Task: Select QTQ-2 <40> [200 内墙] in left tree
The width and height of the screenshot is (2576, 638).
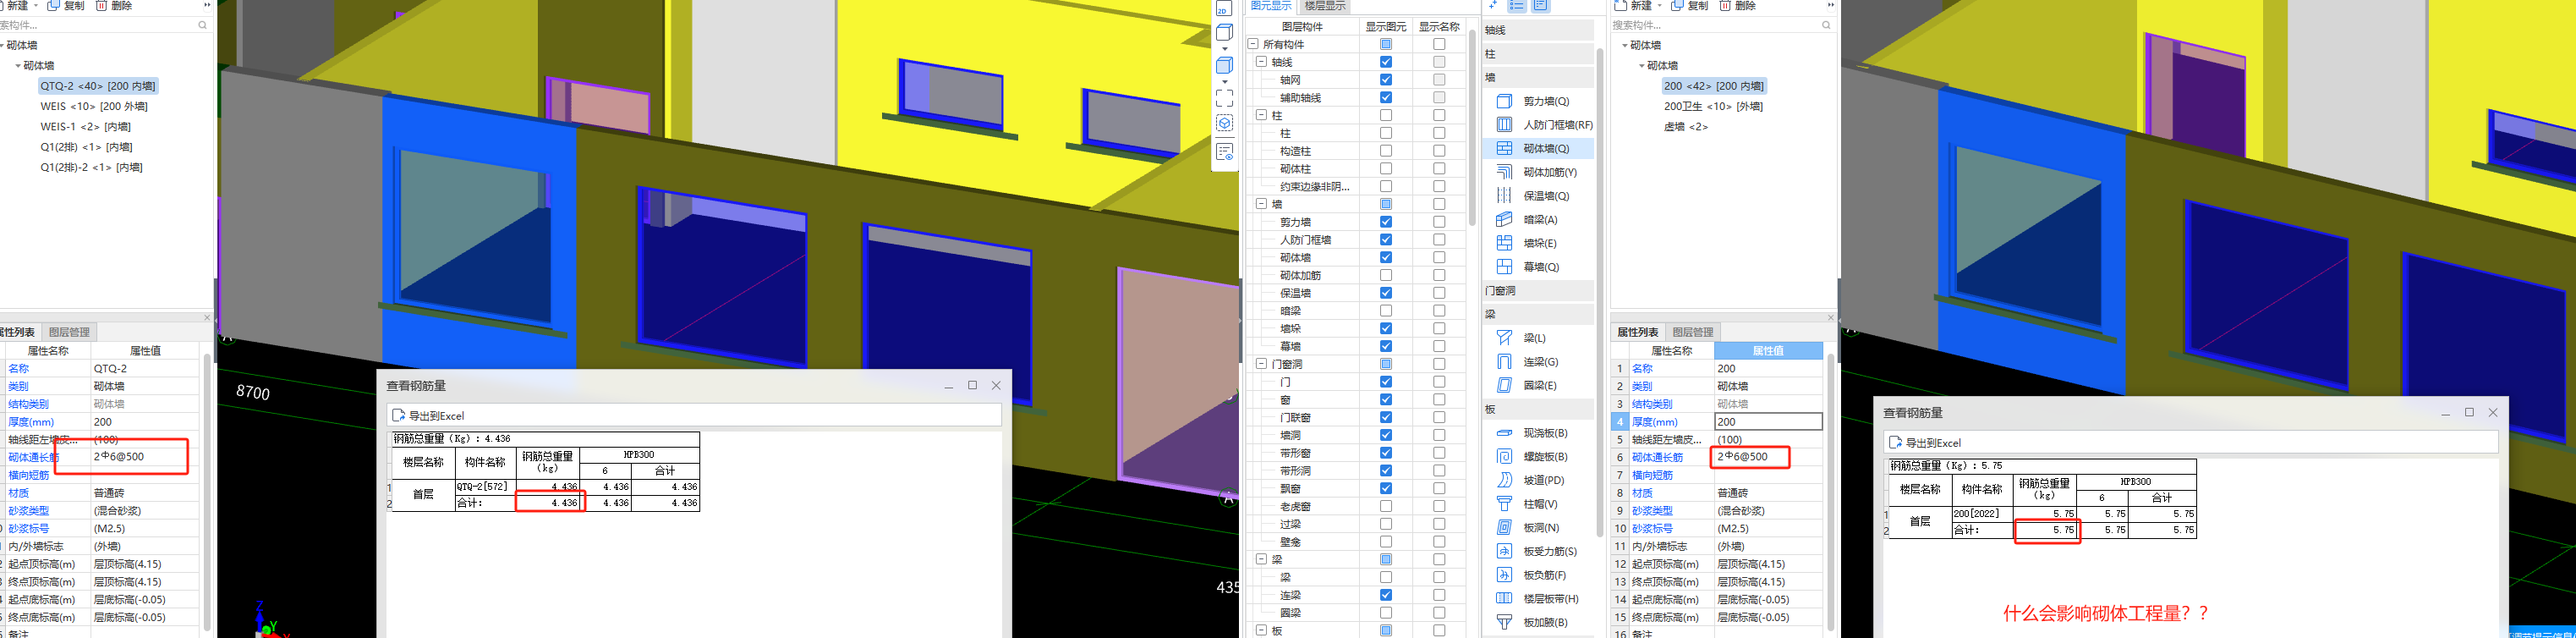Action: (98, 86)
